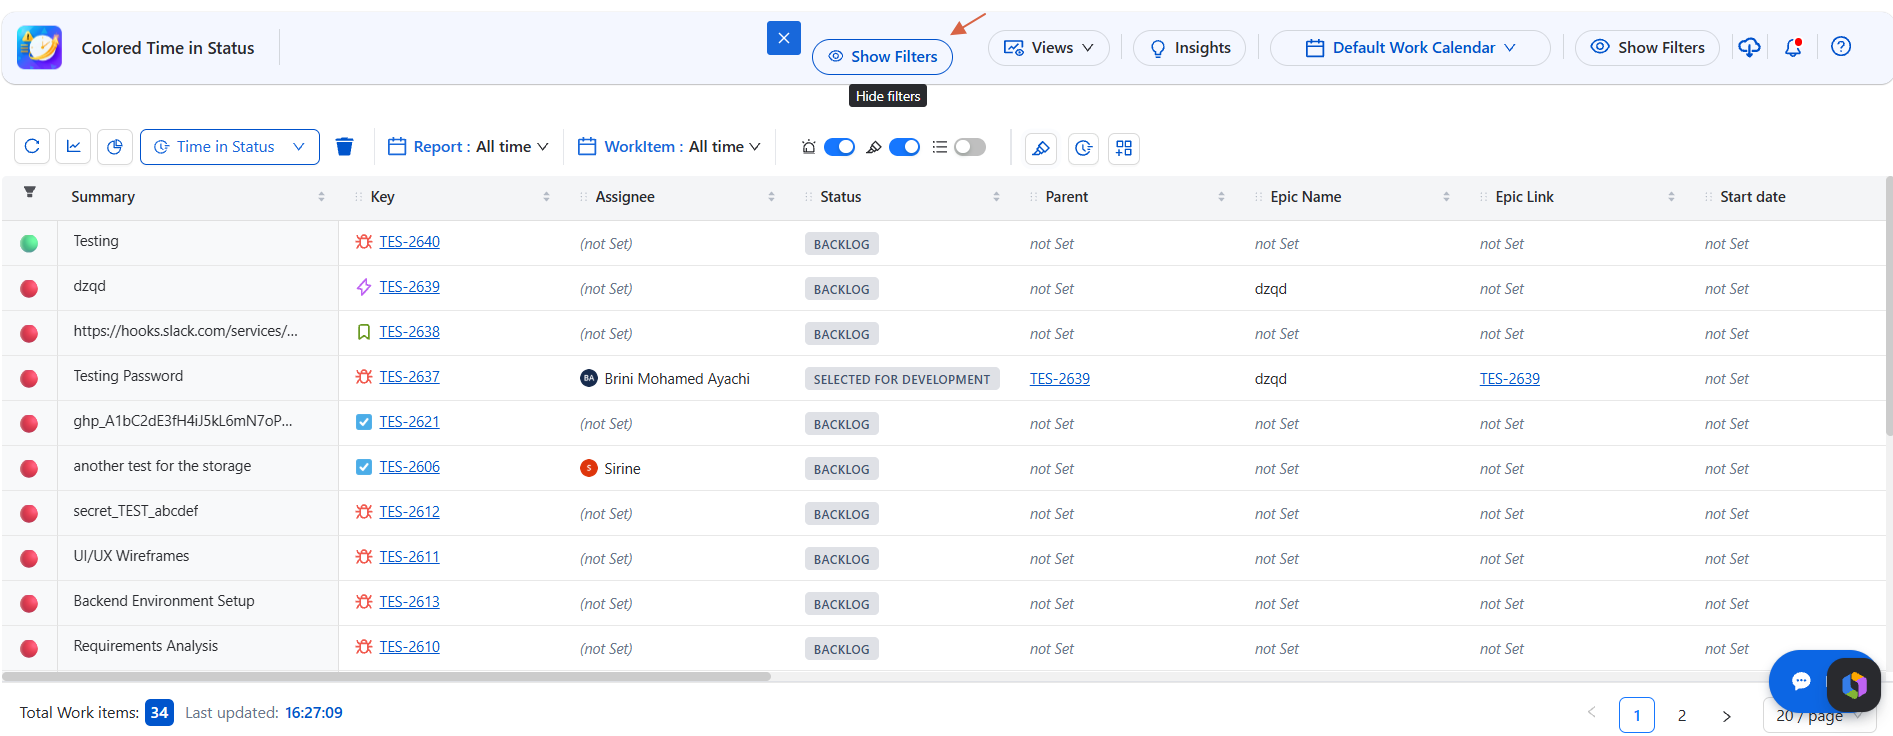The height and width of the screenshot is (736, 1893).
Task: Click the highlighter button beside the clock button
Action: tap(1041, 148)
